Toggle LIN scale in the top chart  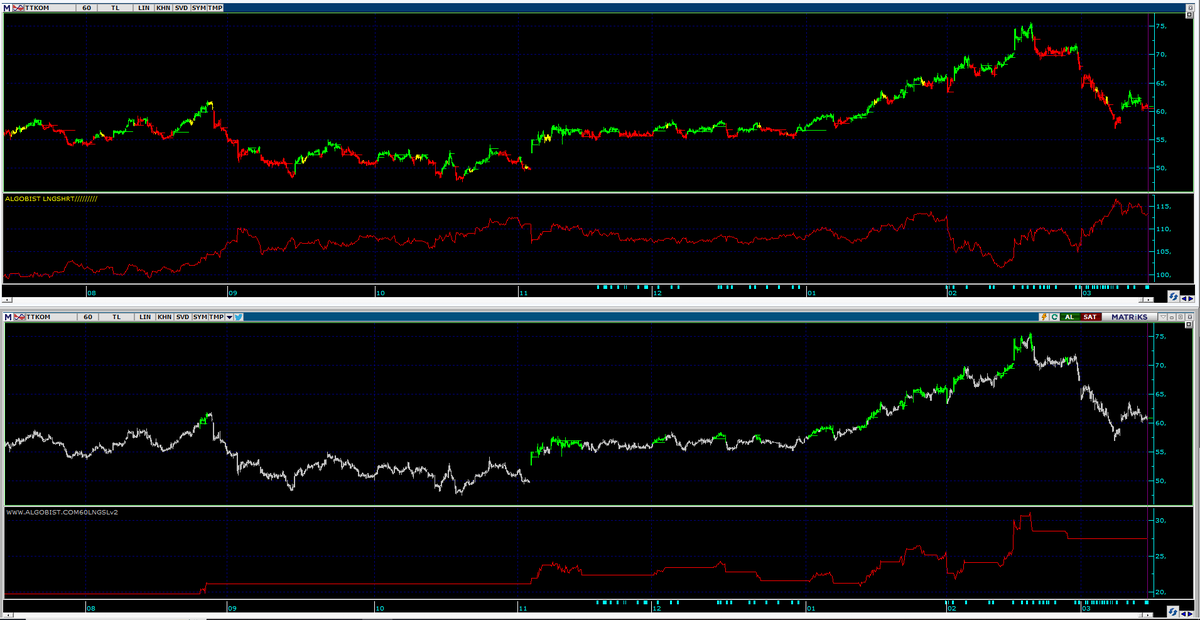(144, 8)
